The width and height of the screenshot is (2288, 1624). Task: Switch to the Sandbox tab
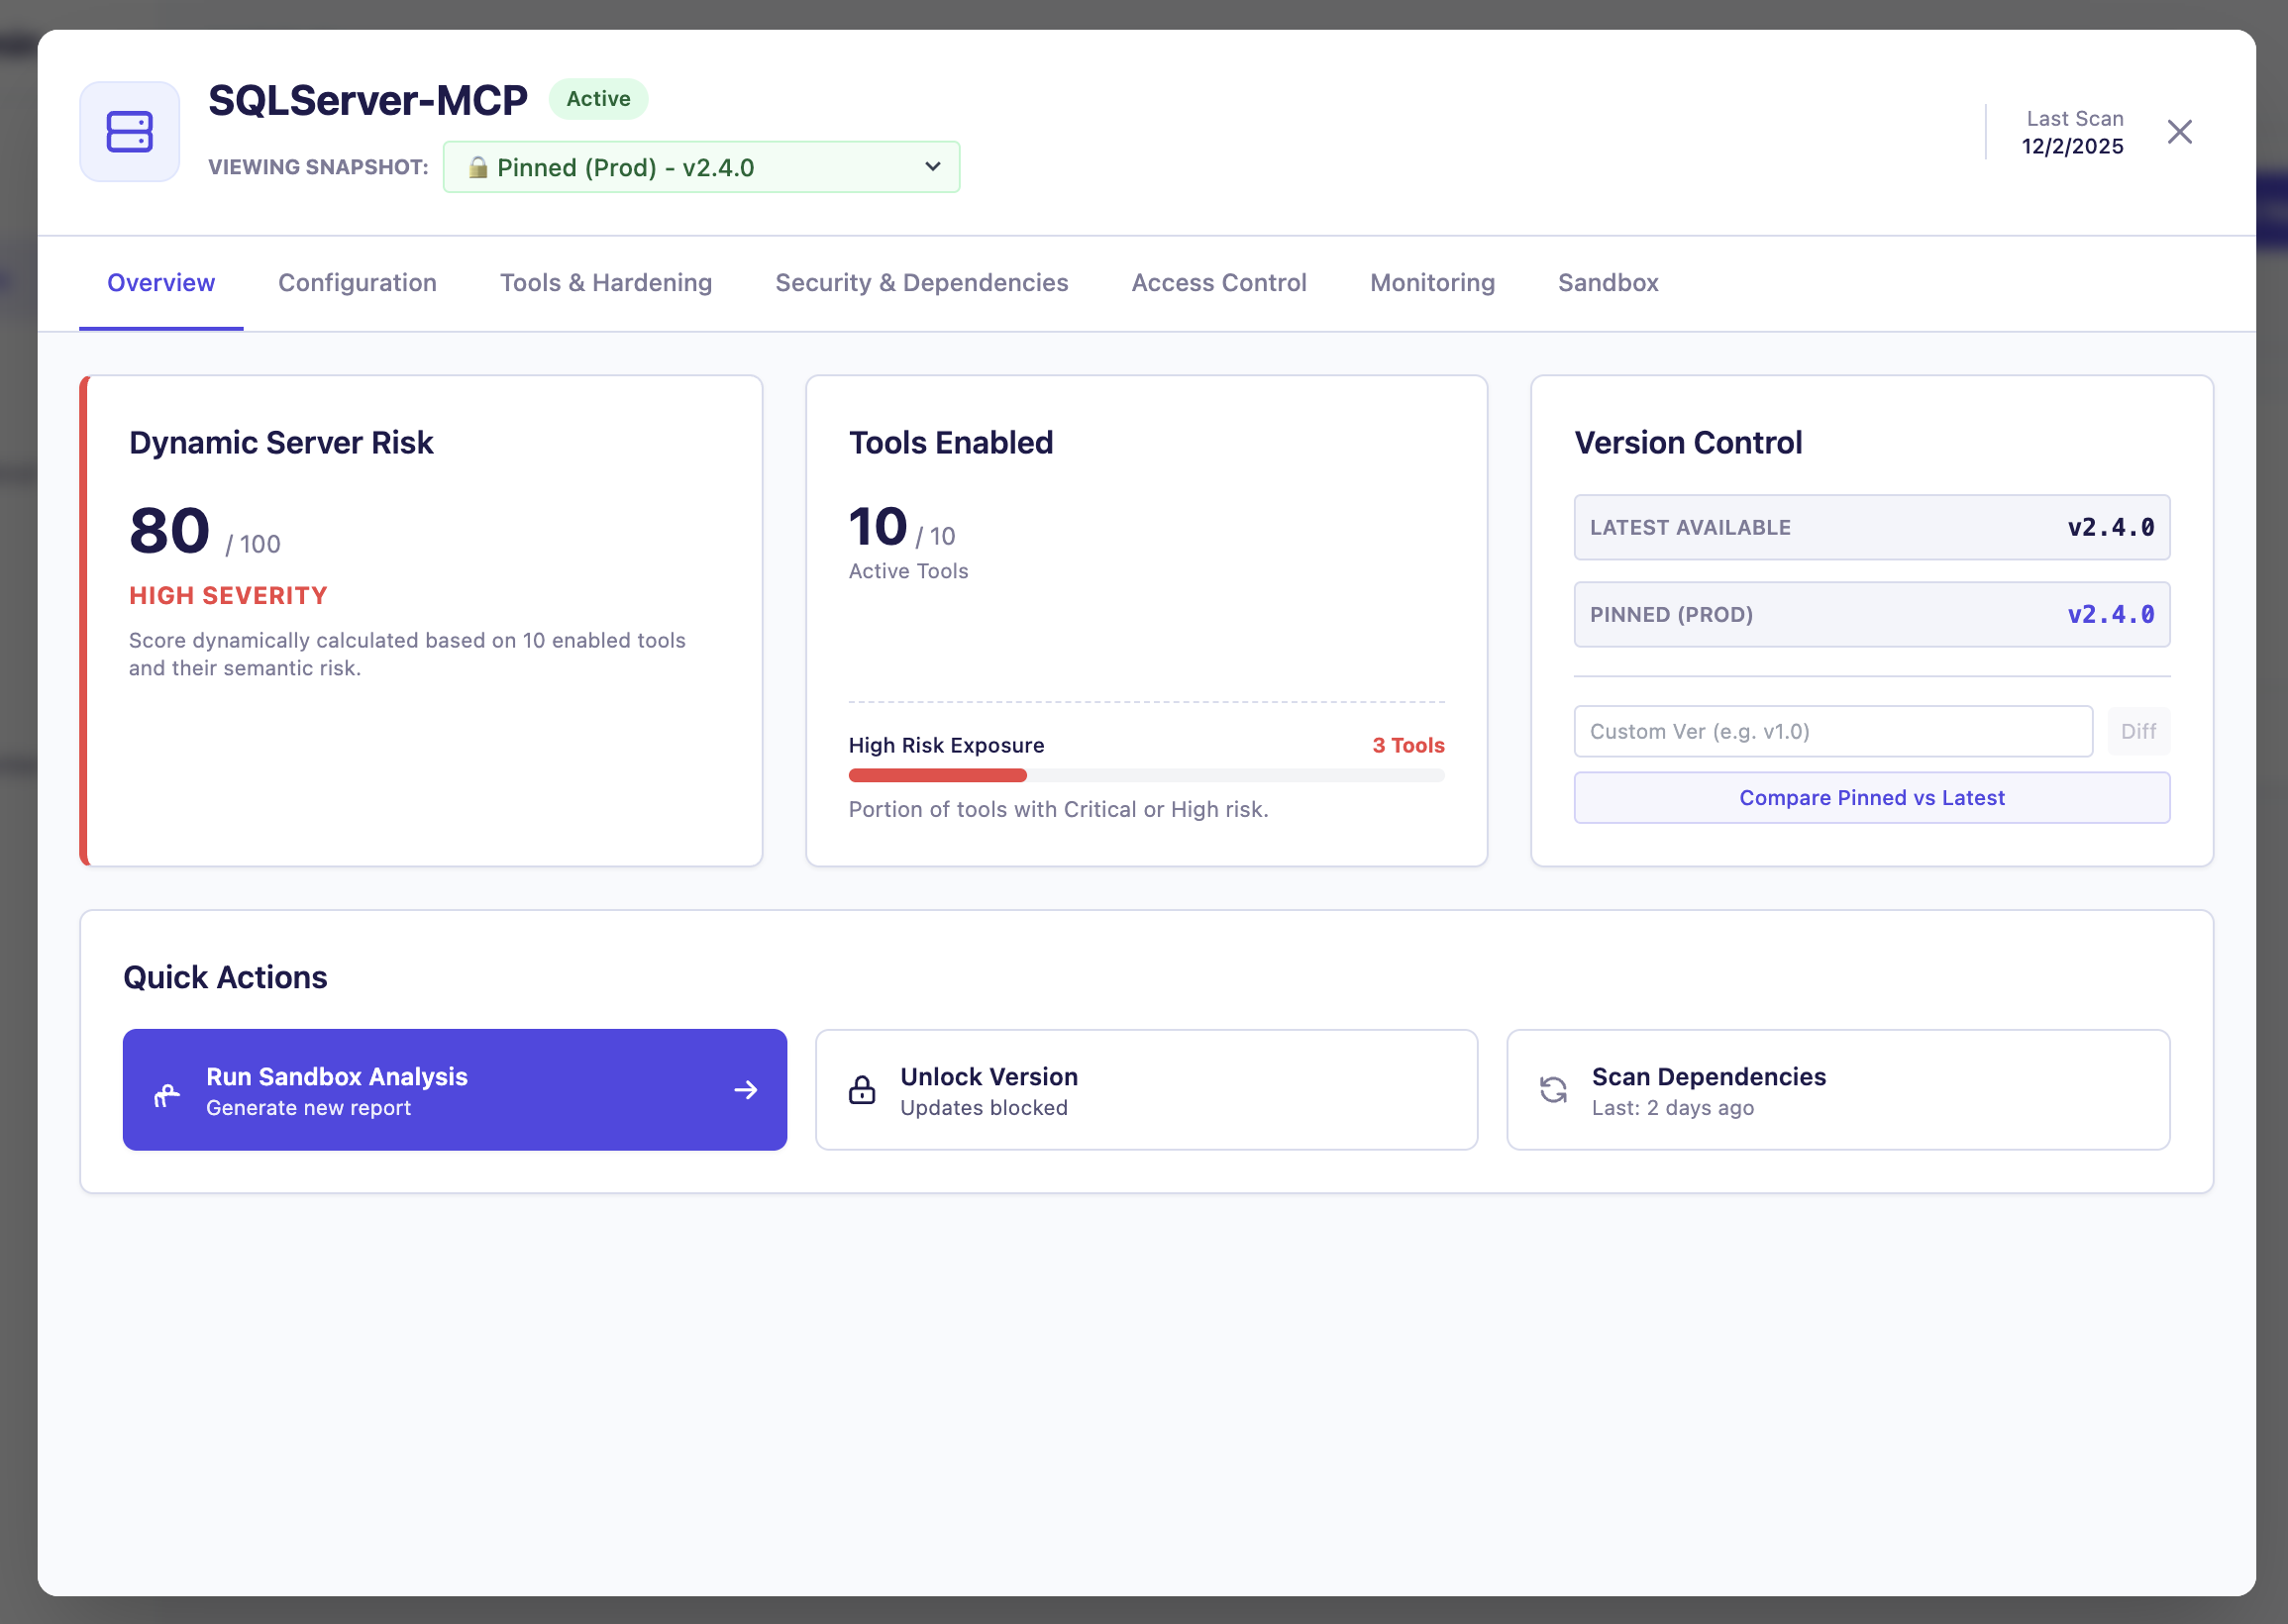pyautogui.click(x=1607, y=283)
